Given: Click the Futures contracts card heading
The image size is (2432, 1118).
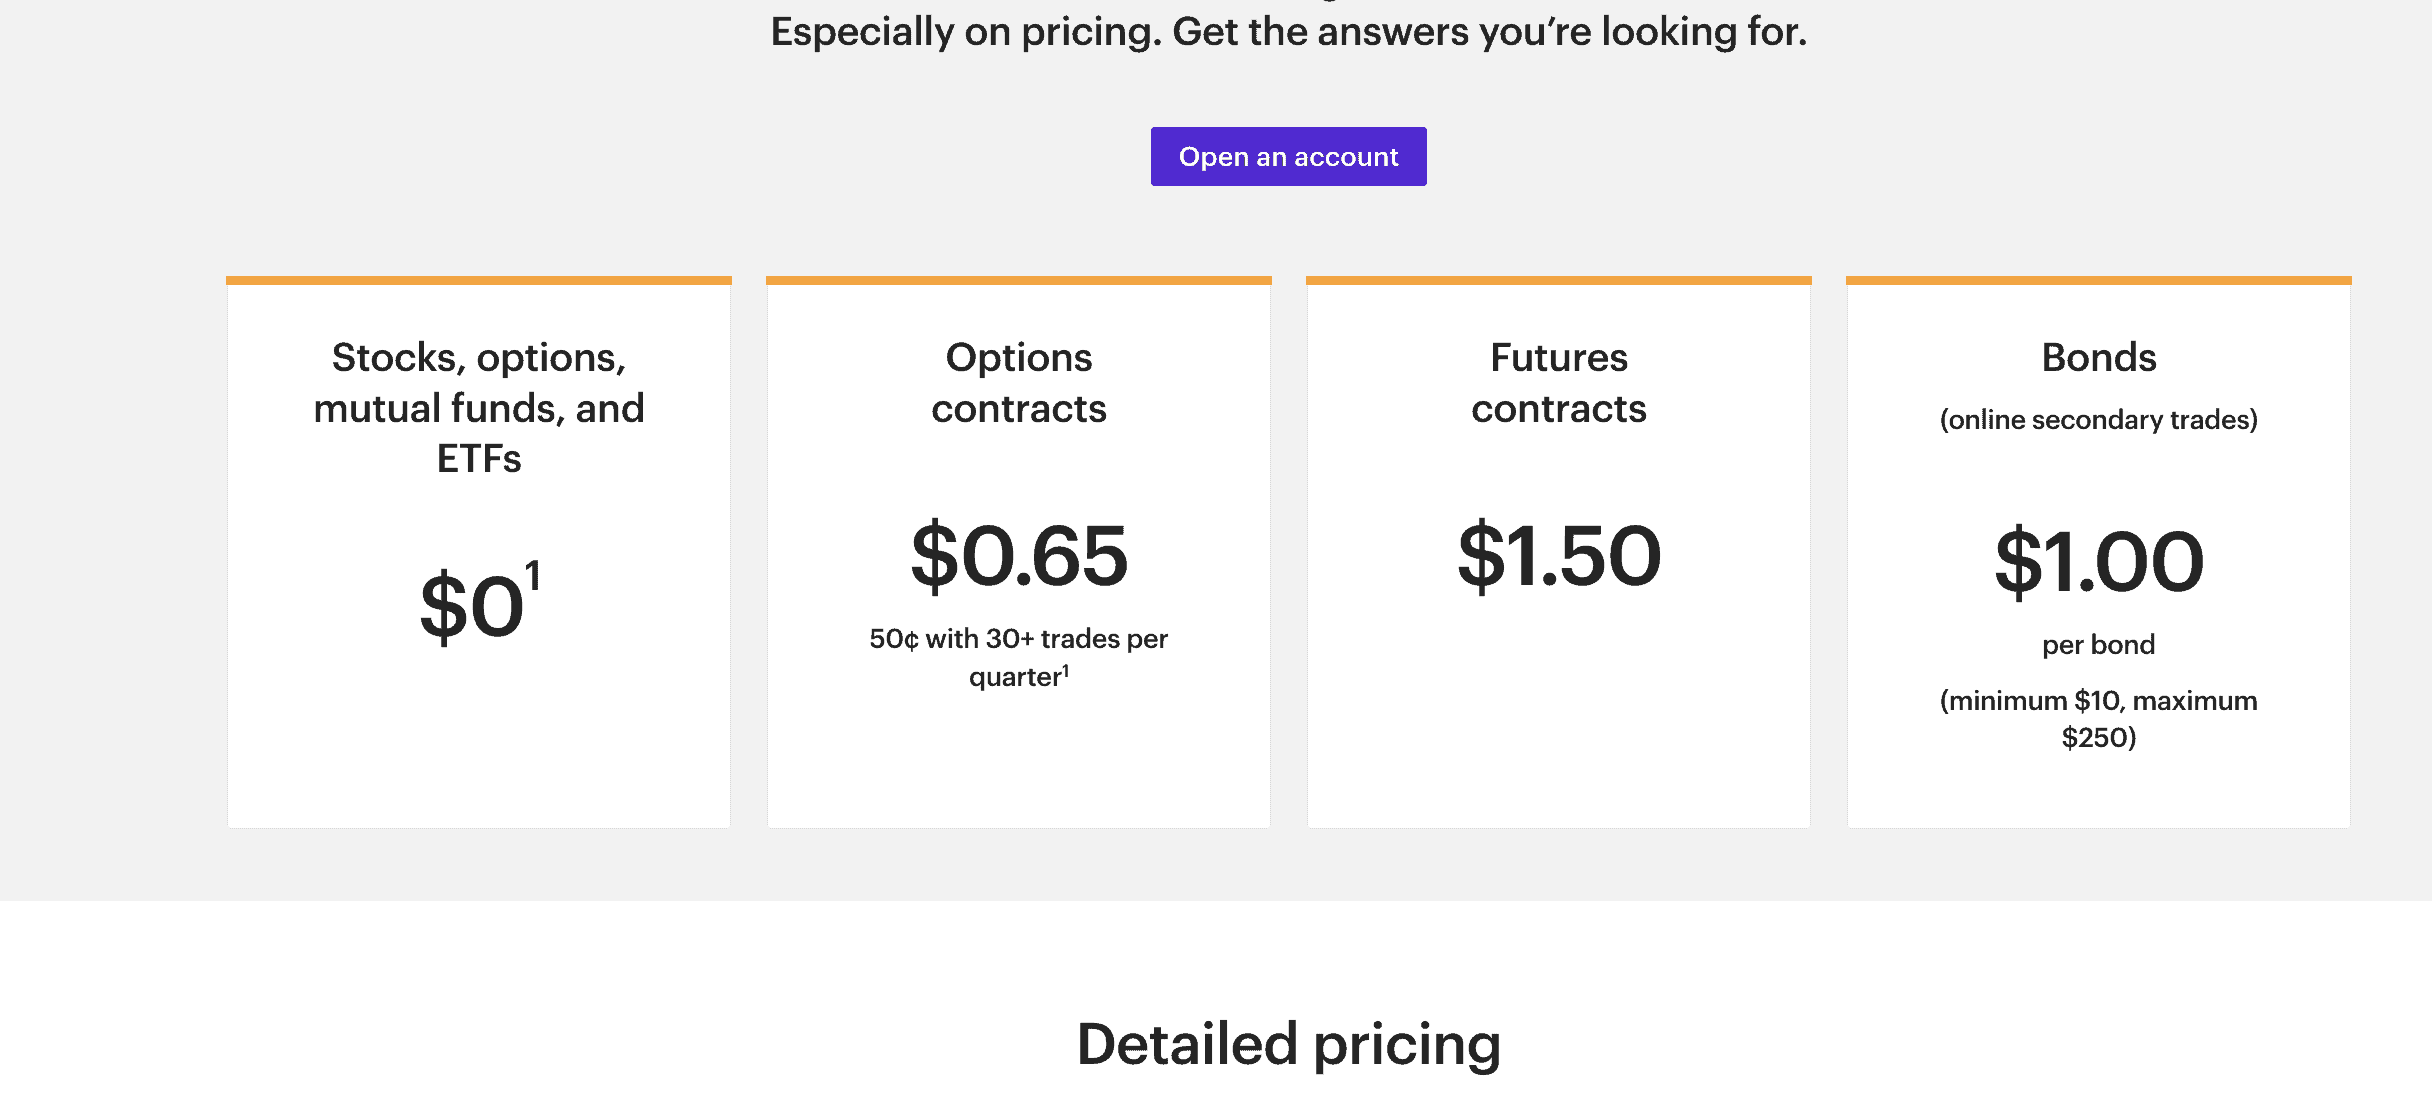Looking at the screenshot, I should (1558, 383).
